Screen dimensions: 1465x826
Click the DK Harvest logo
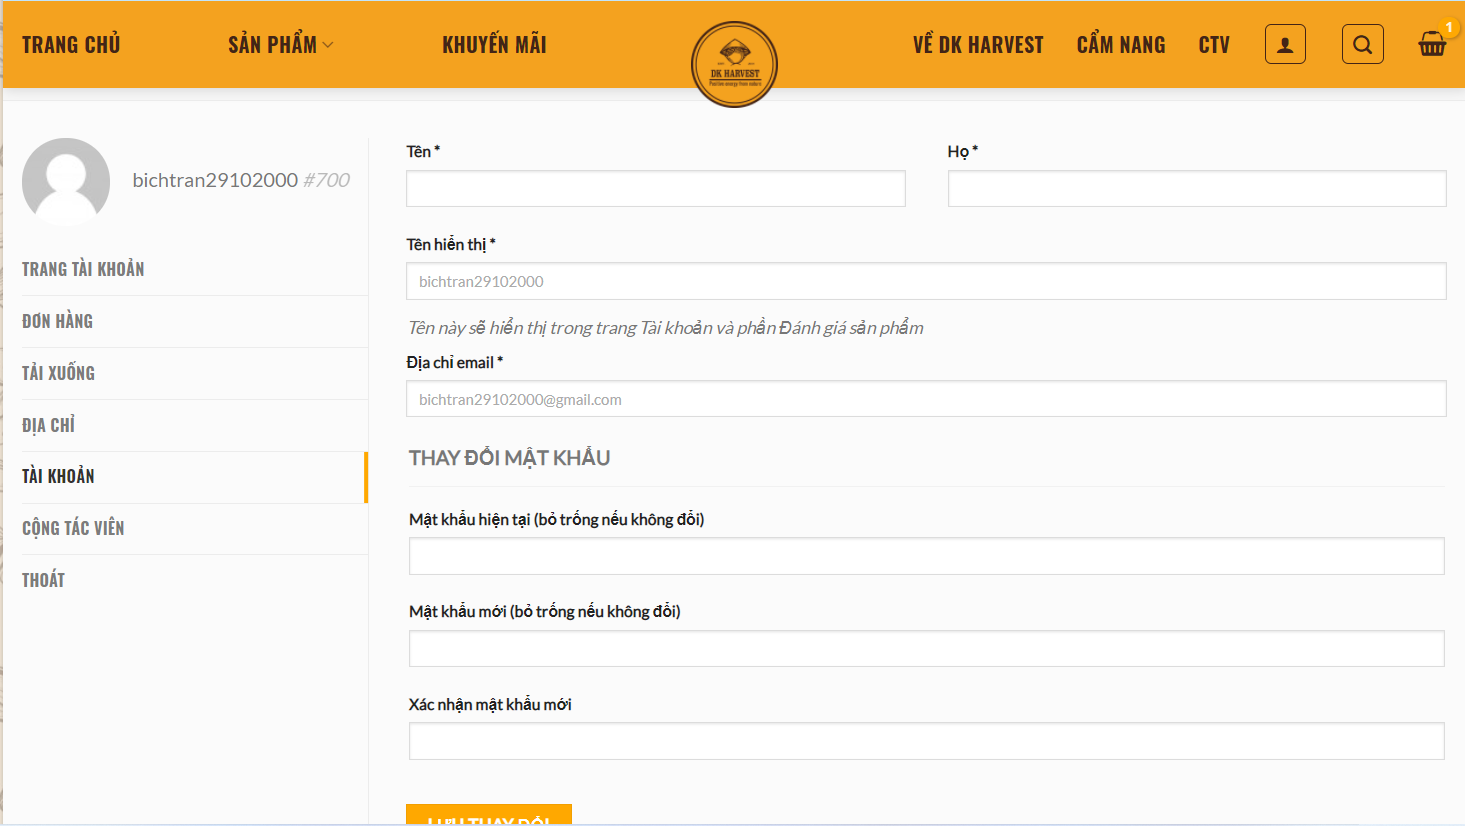pos(734,64)
